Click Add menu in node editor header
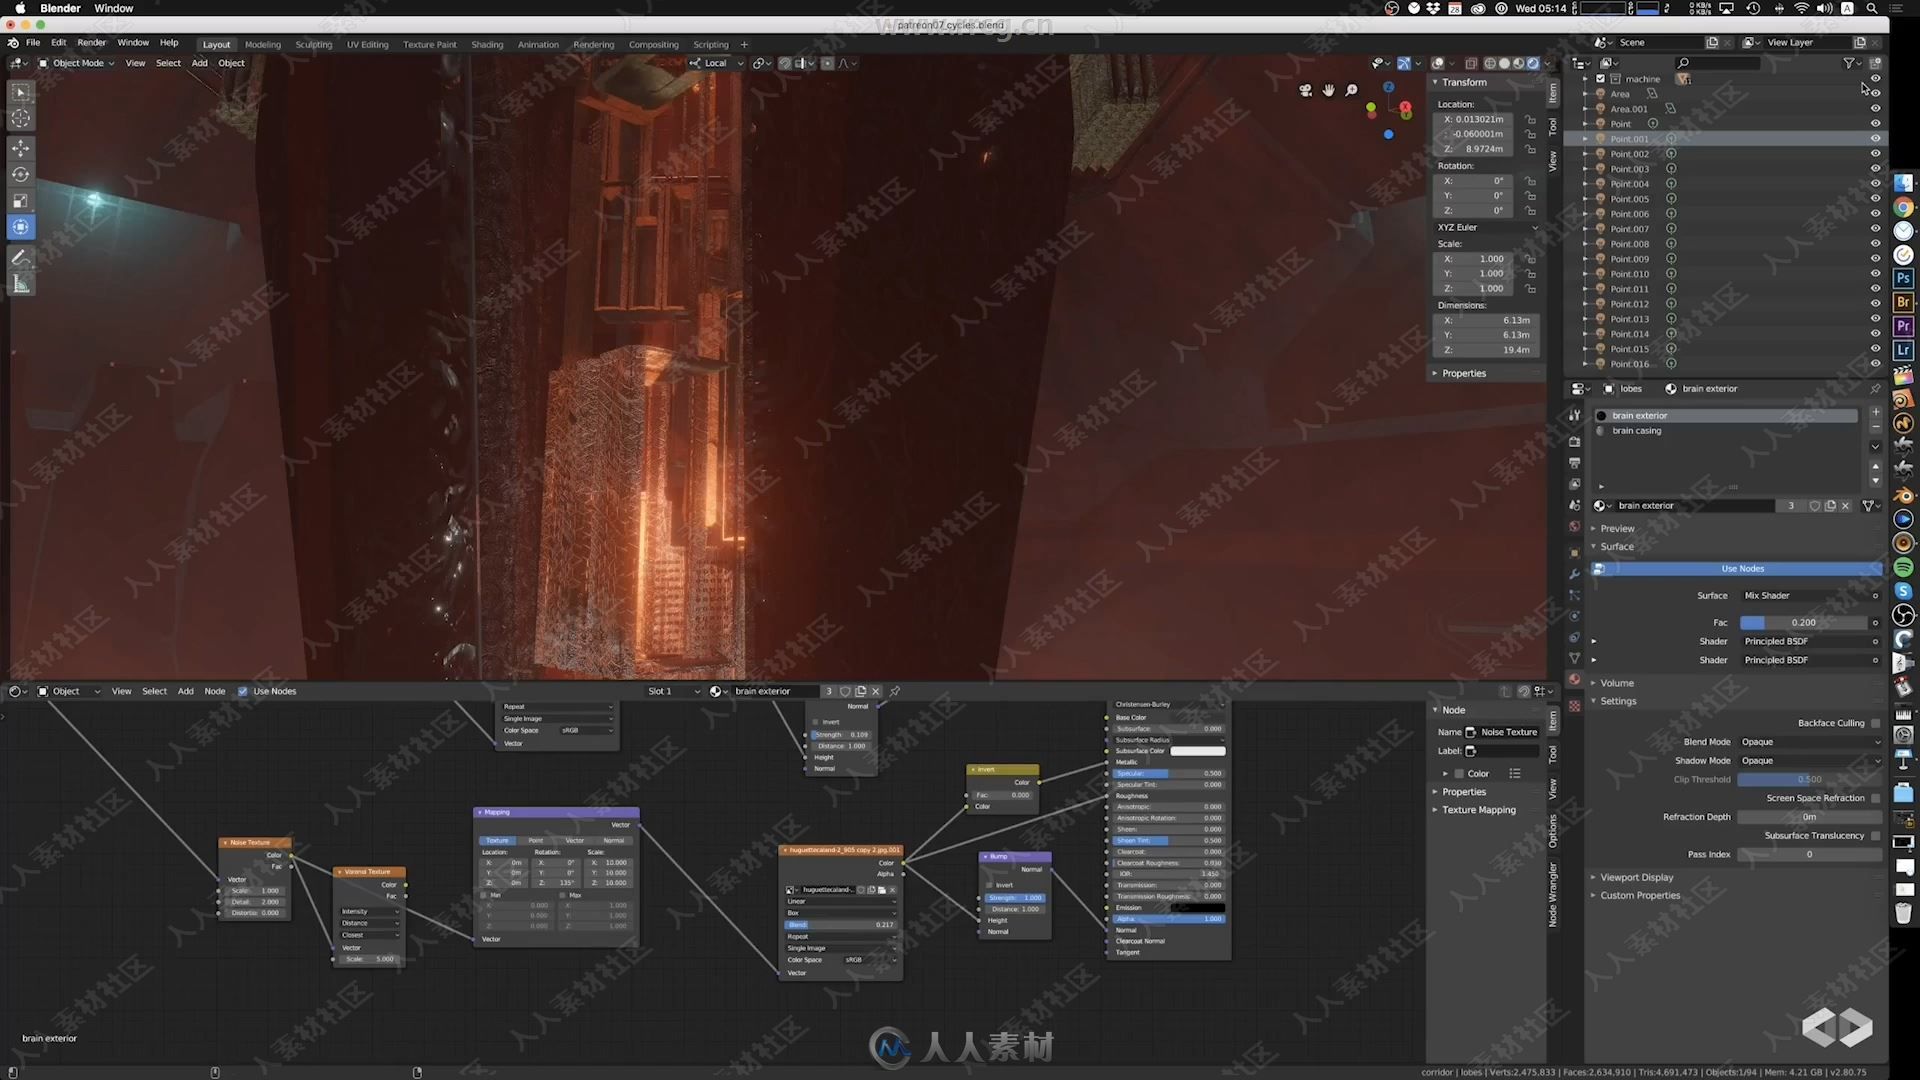1920x1080 pixels. [183, 690]
